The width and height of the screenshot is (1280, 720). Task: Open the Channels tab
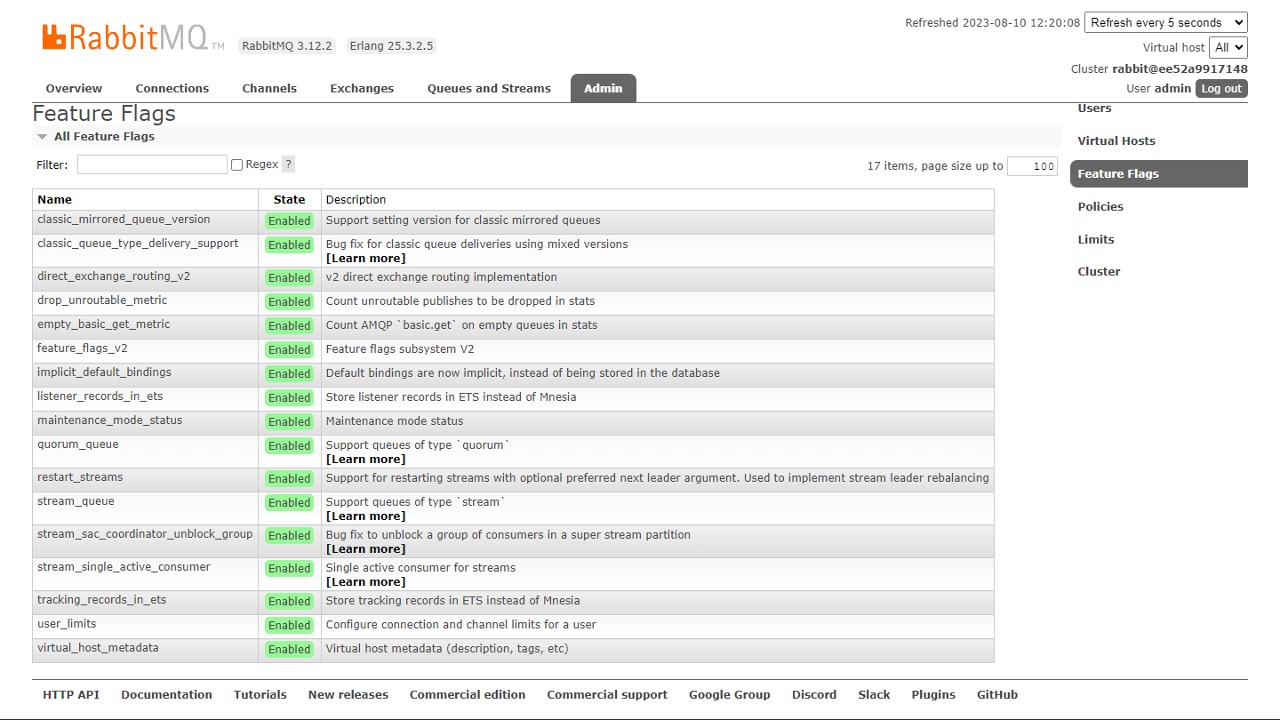pos(269,88)
